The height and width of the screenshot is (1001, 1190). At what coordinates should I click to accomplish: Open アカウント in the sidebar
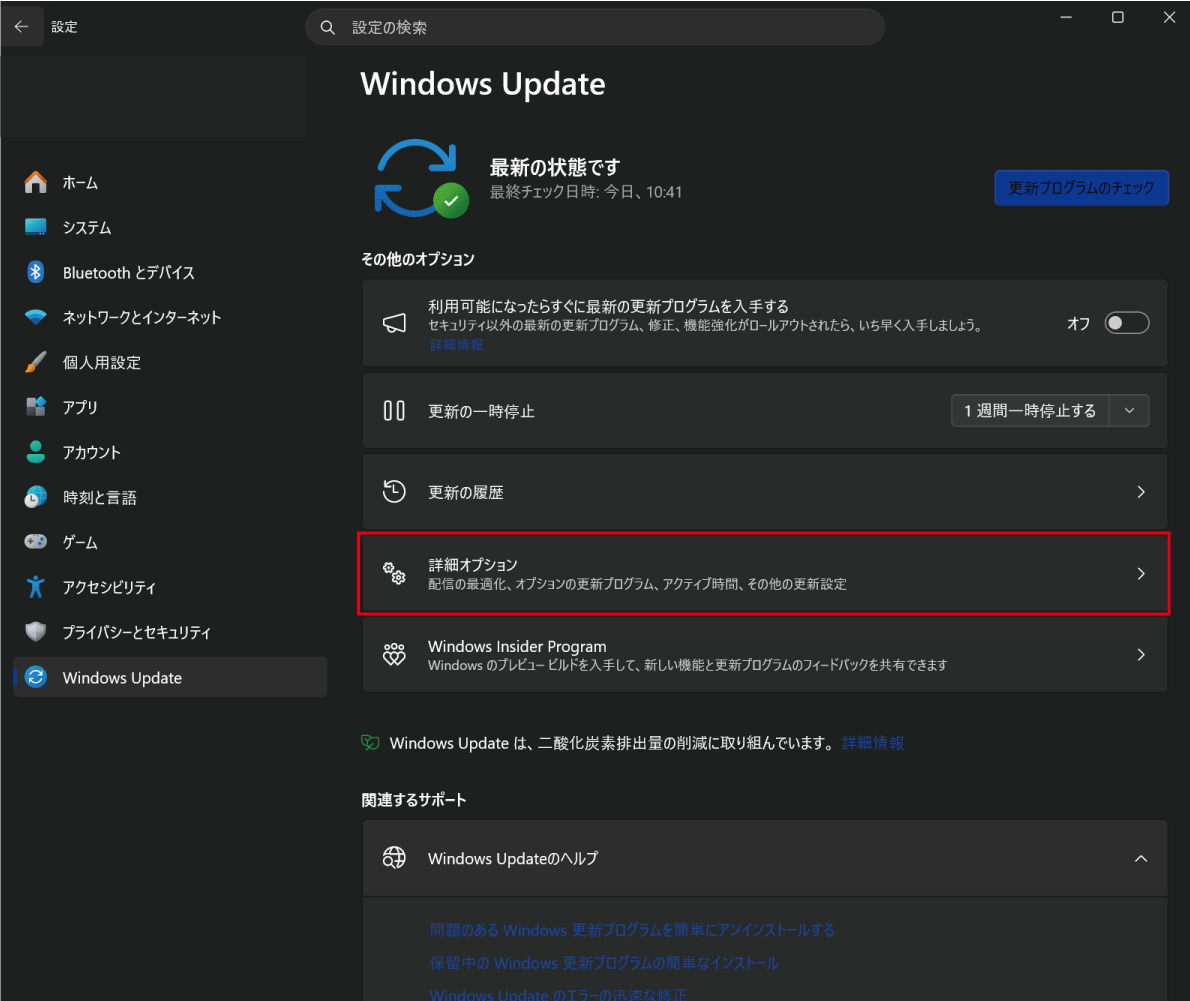91,452
